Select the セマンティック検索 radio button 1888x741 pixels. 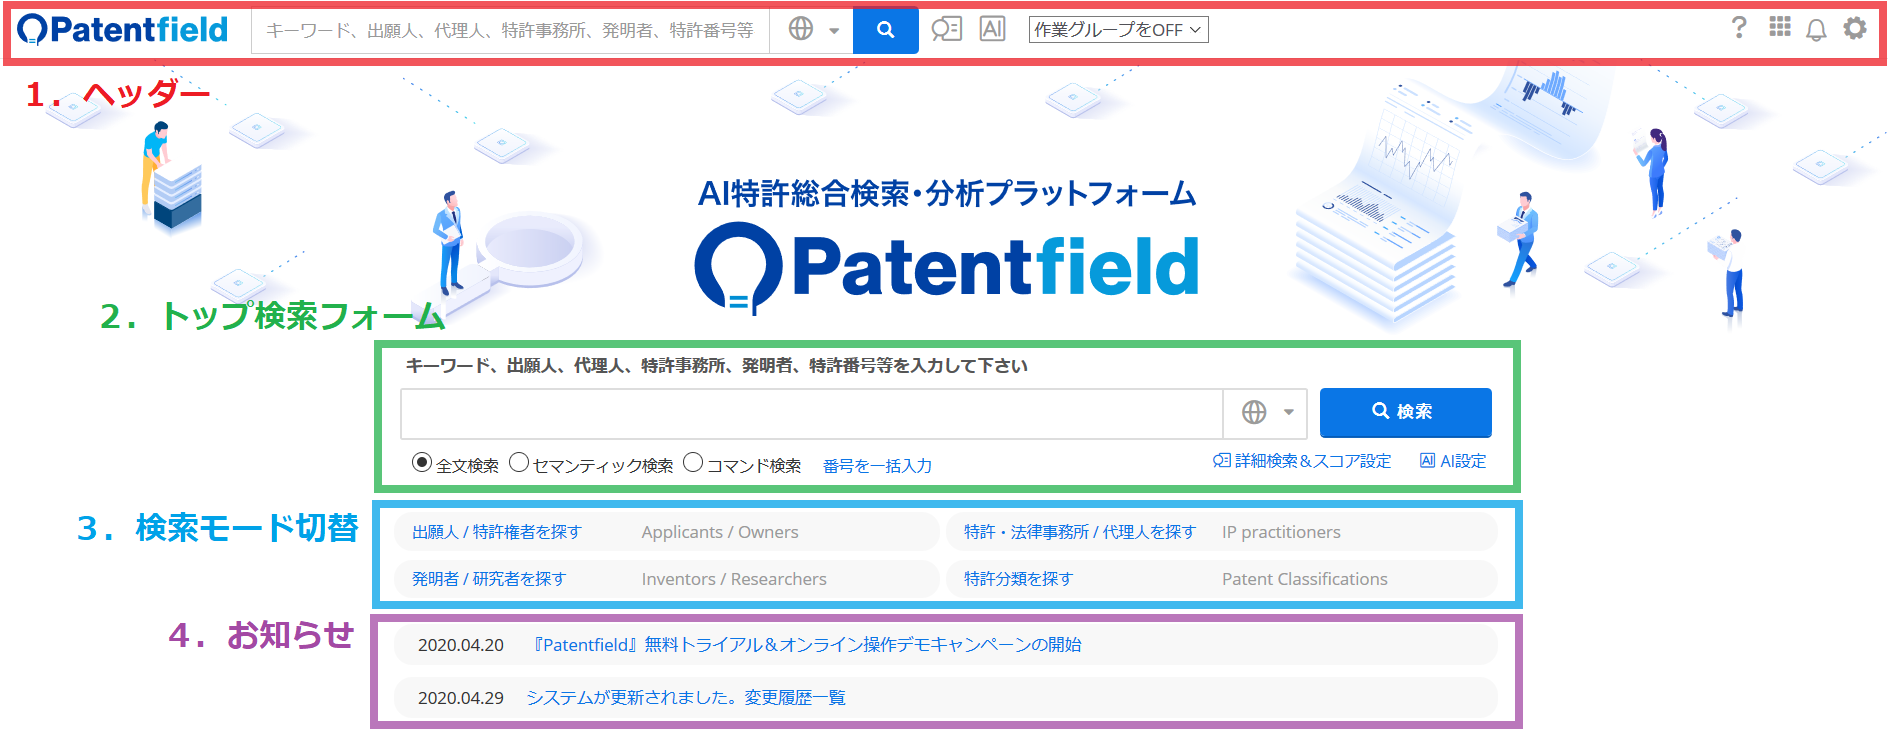pos(519,463)
